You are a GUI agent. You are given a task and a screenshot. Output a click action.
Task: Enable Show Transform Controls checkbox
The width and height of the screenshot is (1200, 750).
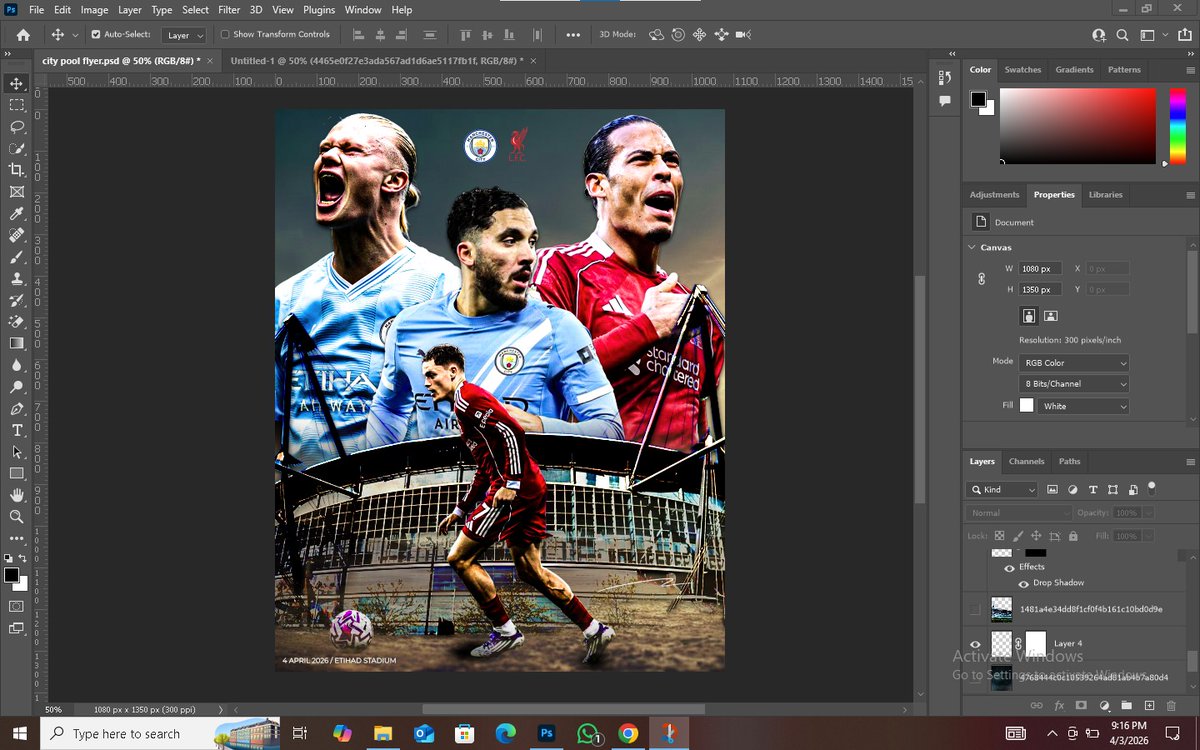(x=225, y=34)
